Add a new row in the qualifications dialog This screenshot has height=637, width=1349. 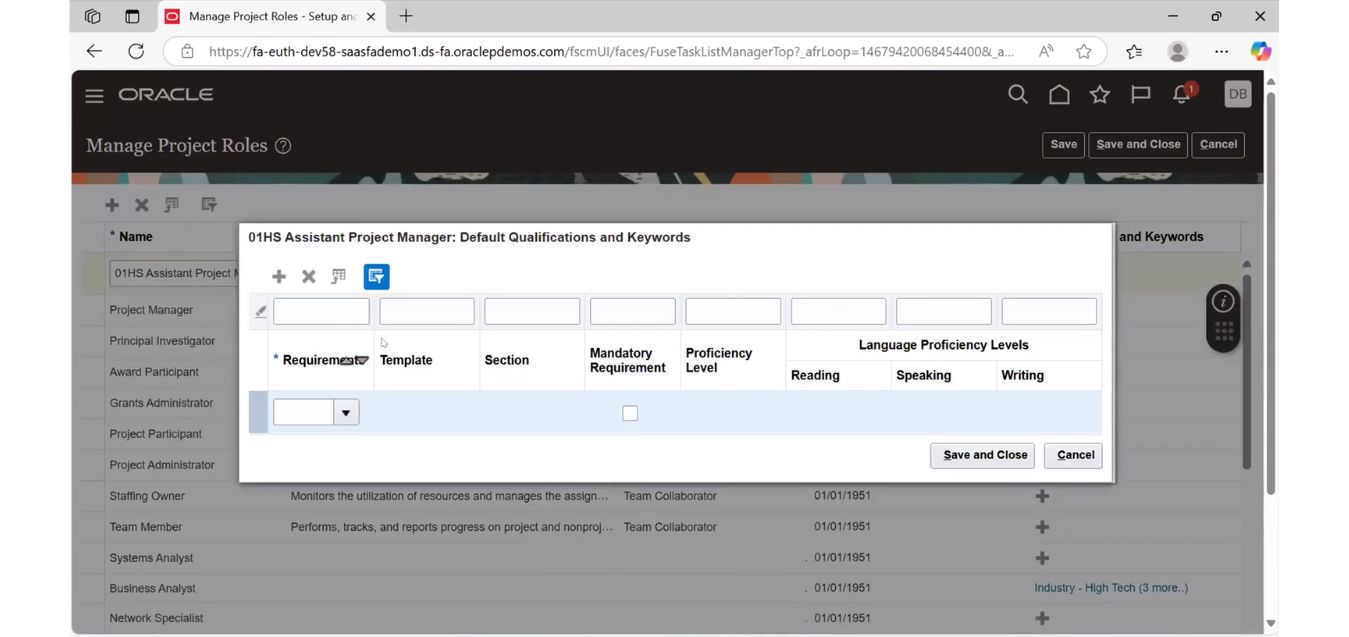point(279,276)
